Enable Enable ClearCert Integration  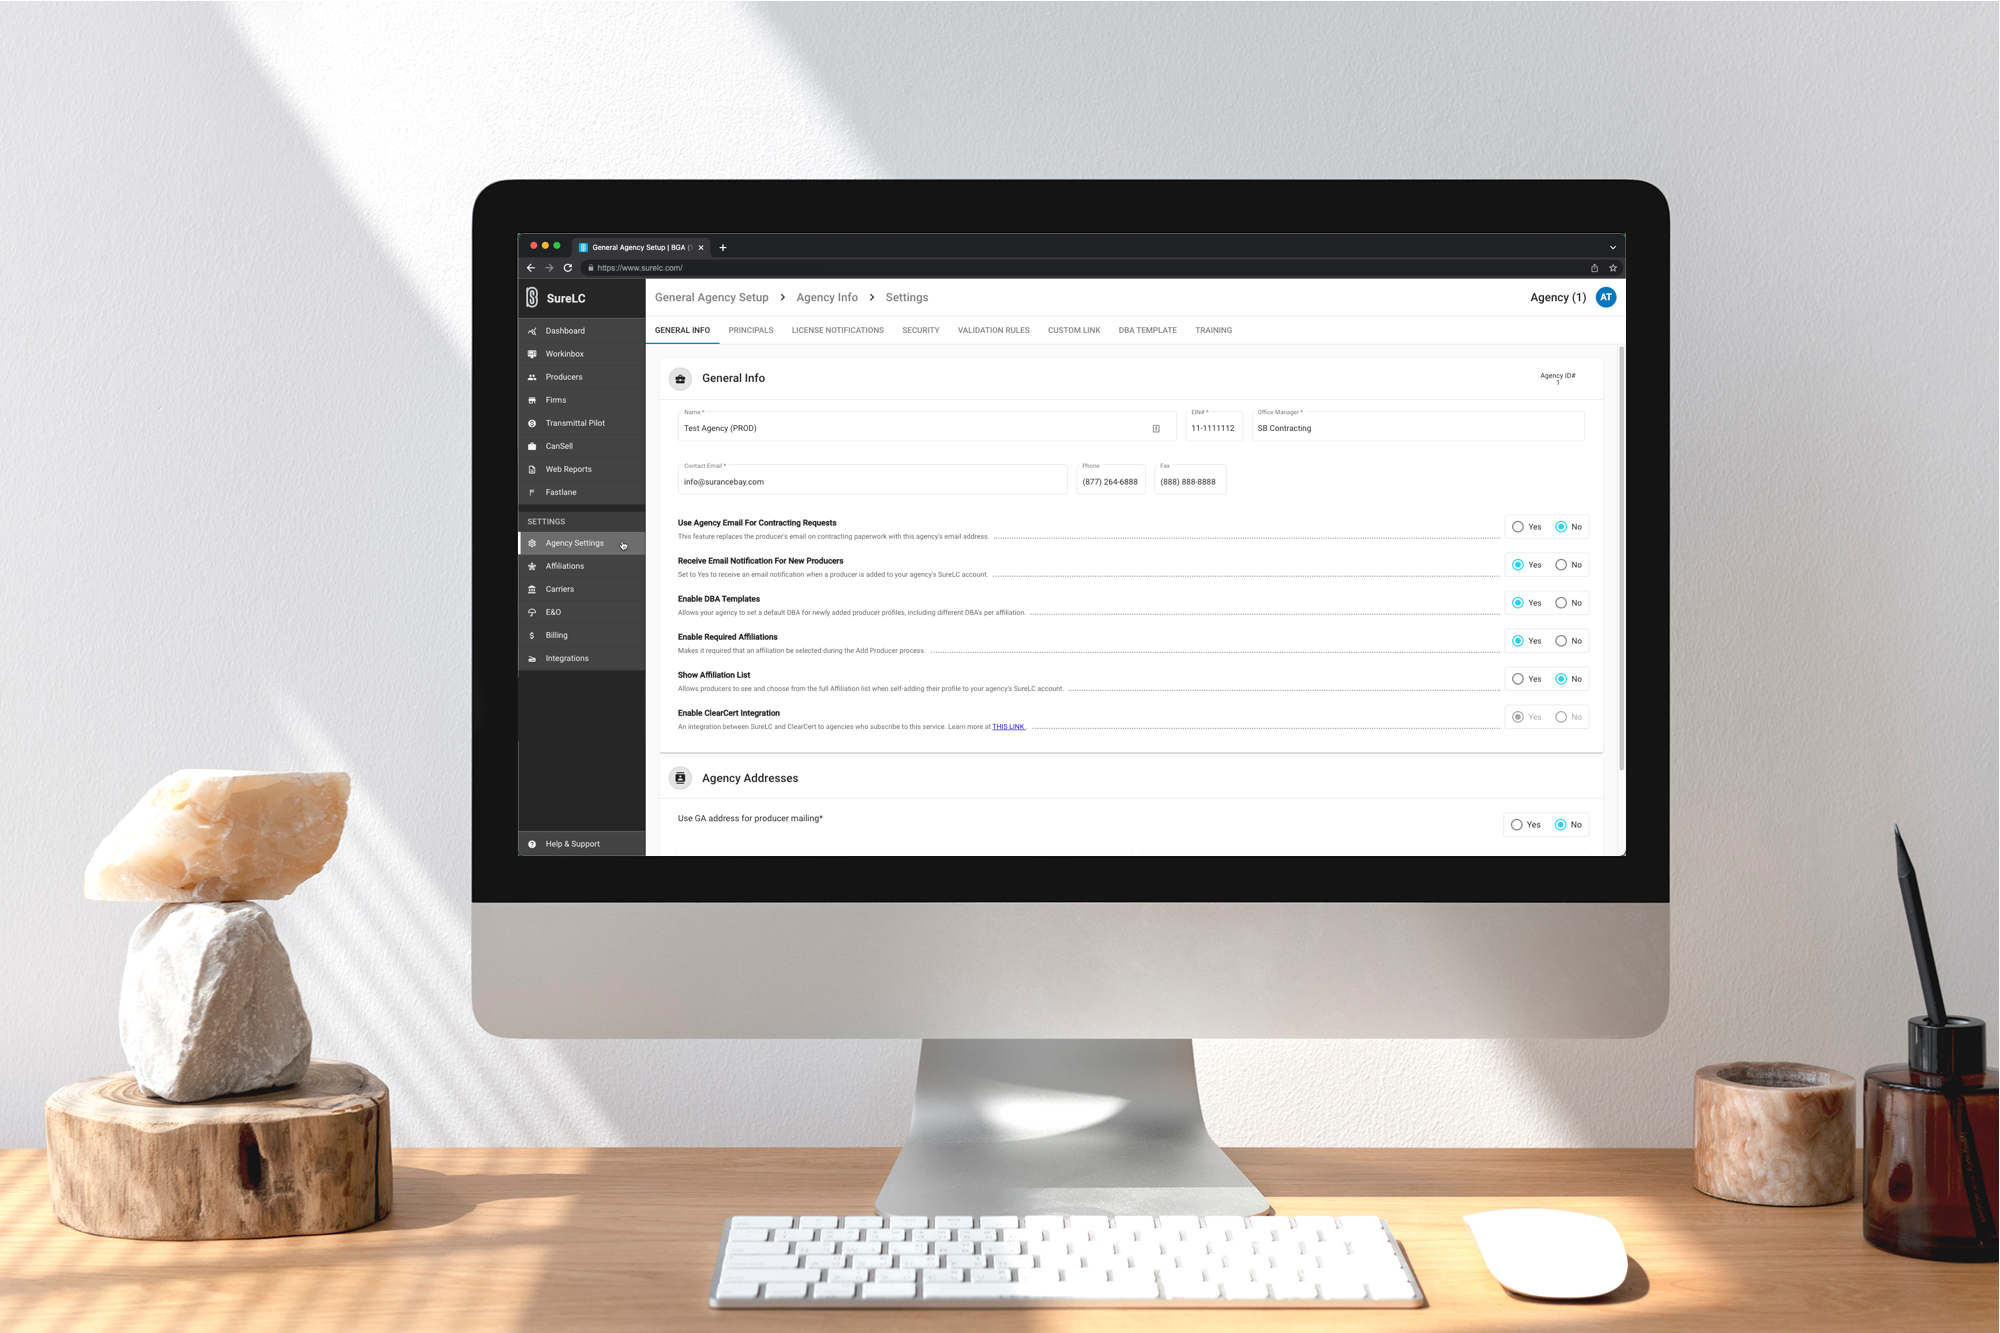[1518, 716]
